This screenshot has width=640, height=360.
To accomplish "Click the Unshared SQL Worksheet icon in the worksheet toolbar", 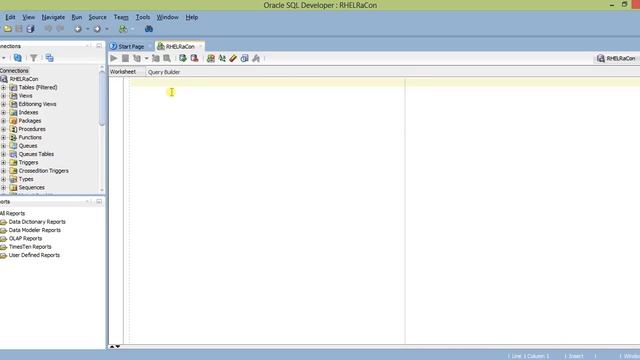I will (x=211, y=58).
